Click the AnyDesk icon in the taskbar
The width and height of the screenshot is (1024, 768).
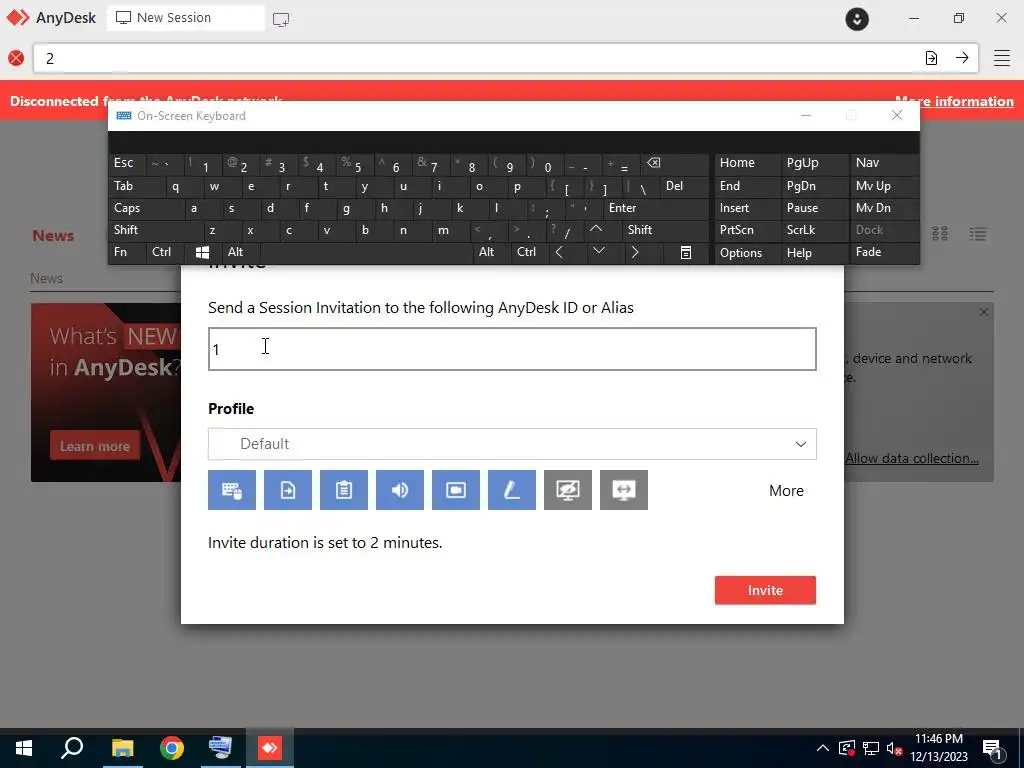(x=270, y=748)
